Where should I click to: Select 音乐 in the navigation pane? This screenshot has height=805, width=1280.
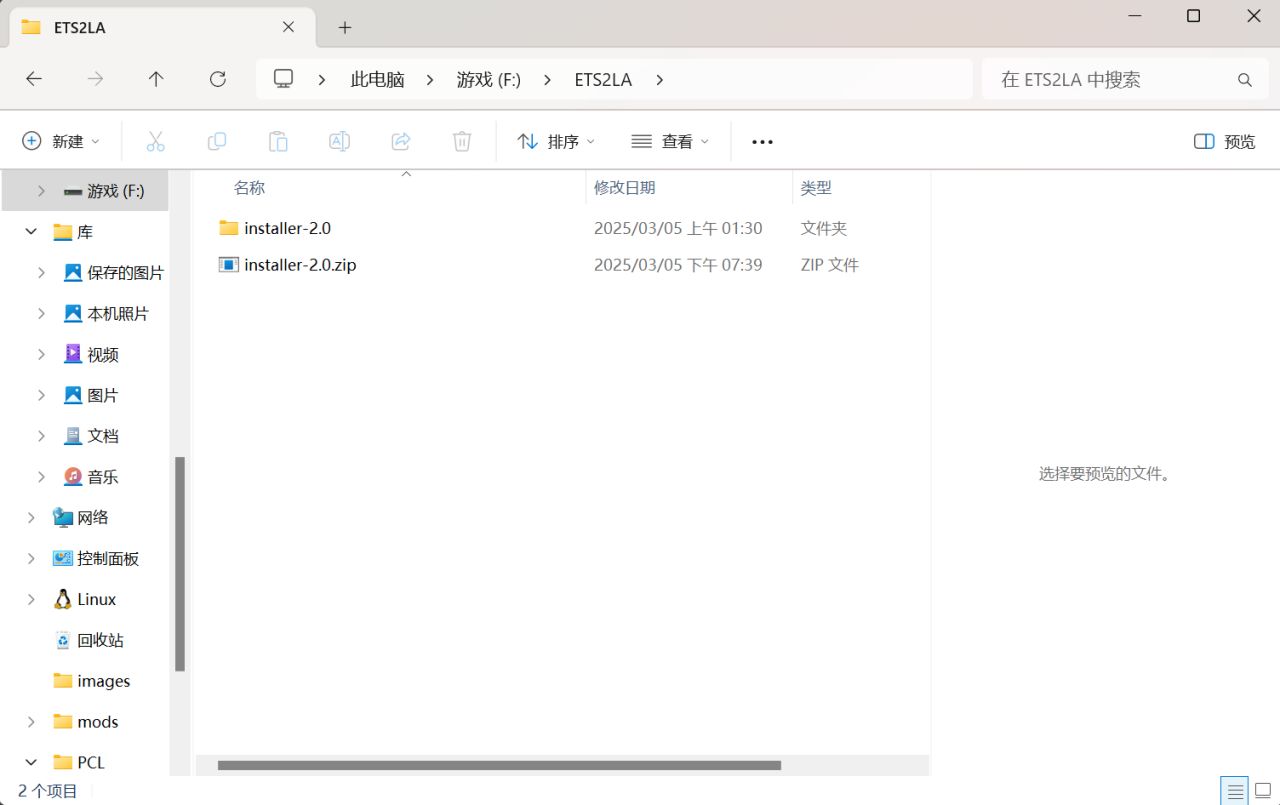(103, 477)
